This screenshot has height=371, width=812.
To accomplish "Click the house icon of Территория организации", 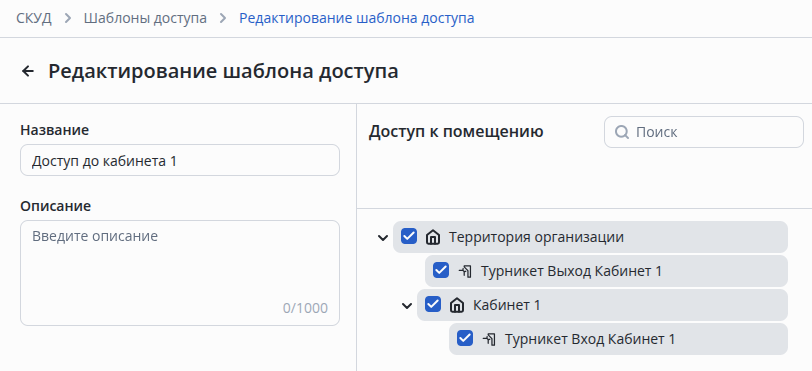I will coord(432,237).
